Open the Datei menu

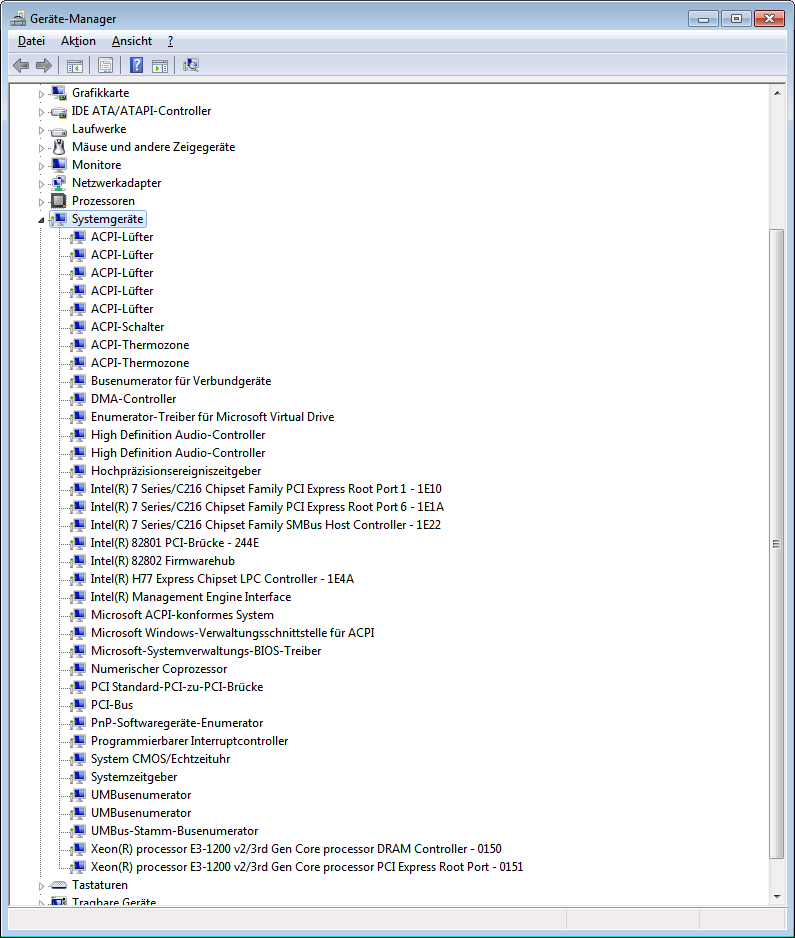31,41
